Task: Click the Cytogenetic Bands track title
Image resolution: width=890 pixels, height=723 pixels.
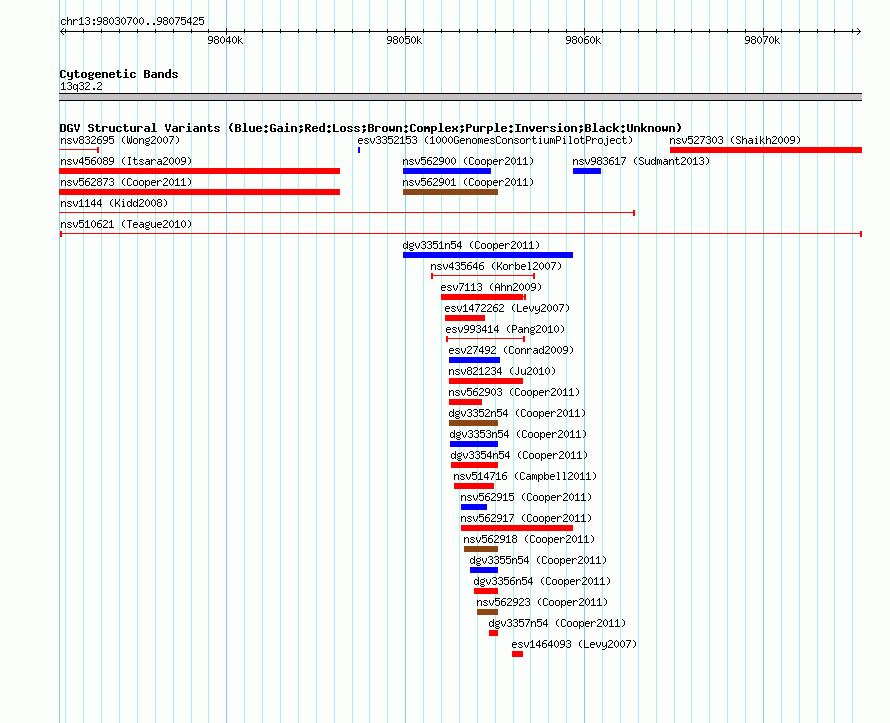Action: (x=119, y=74)
